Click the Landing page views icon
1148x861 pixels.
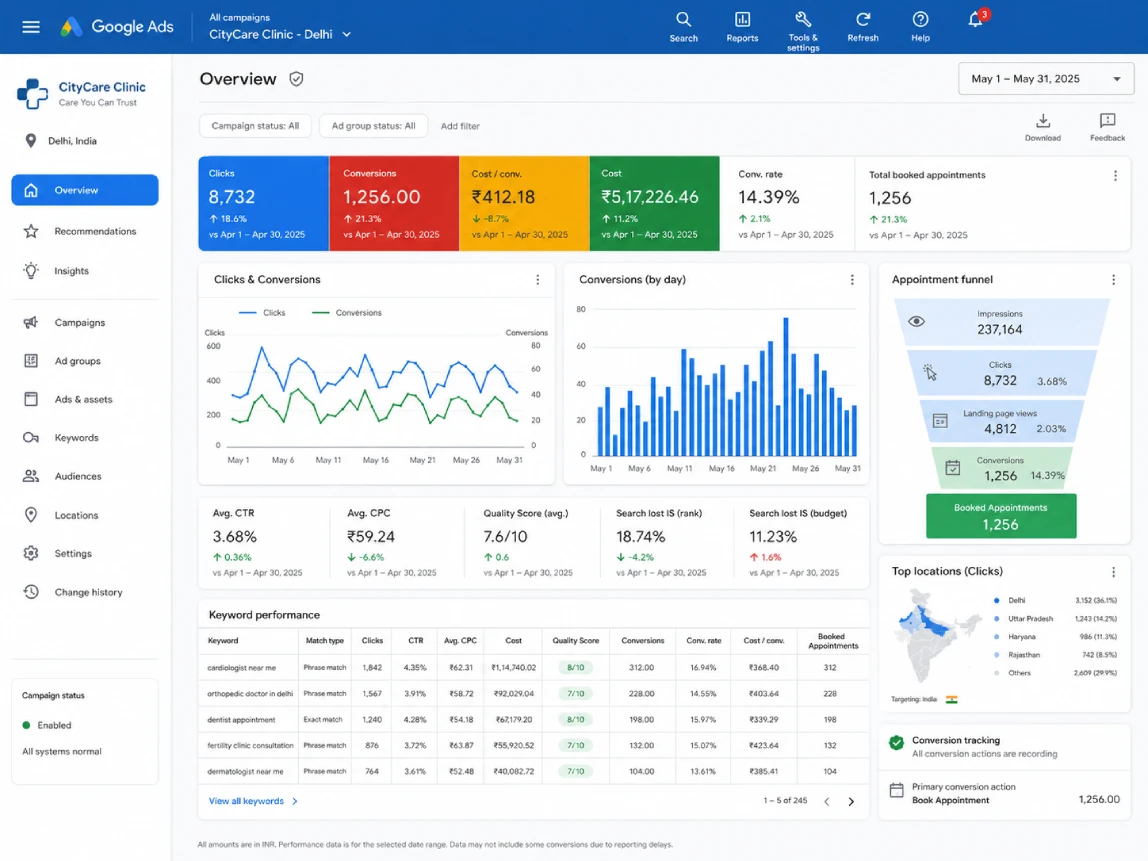[940, 421]
